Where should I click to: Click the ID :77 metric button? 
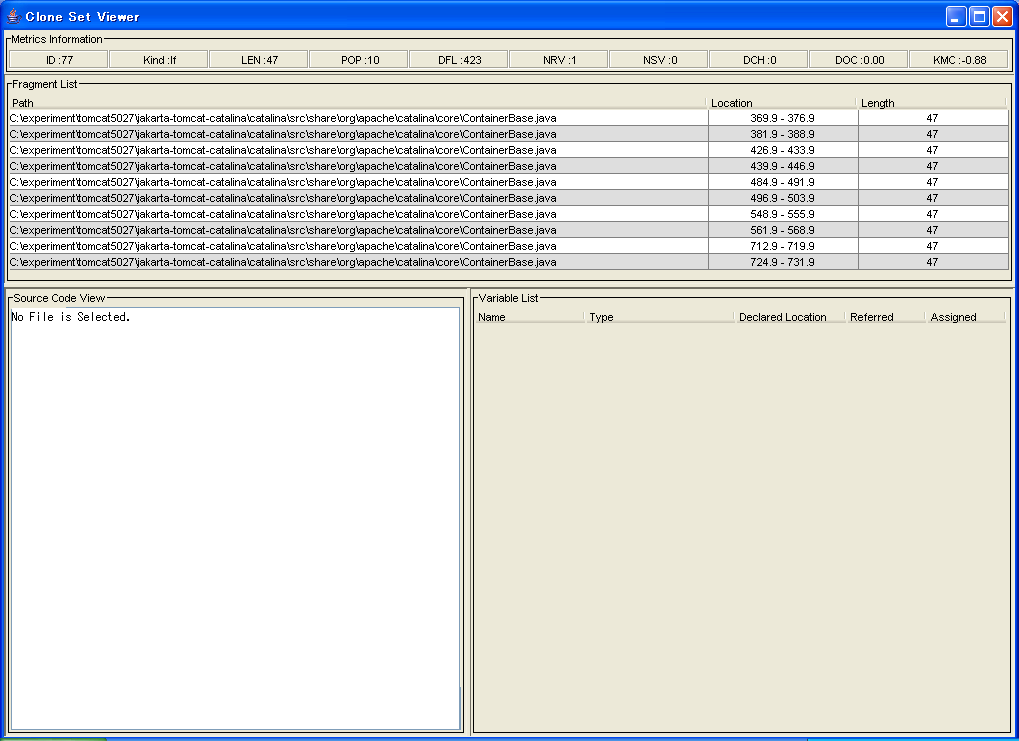coord(59,60)
